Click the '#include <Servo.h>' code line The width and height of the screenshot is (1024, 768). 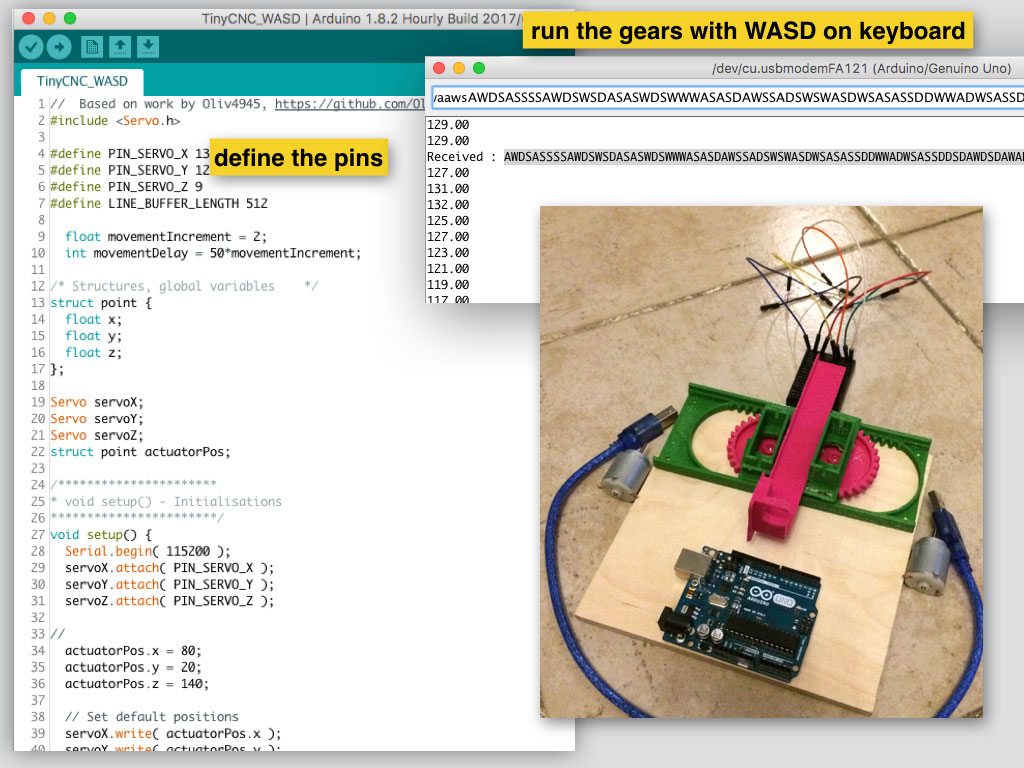(x=115, y=121)
